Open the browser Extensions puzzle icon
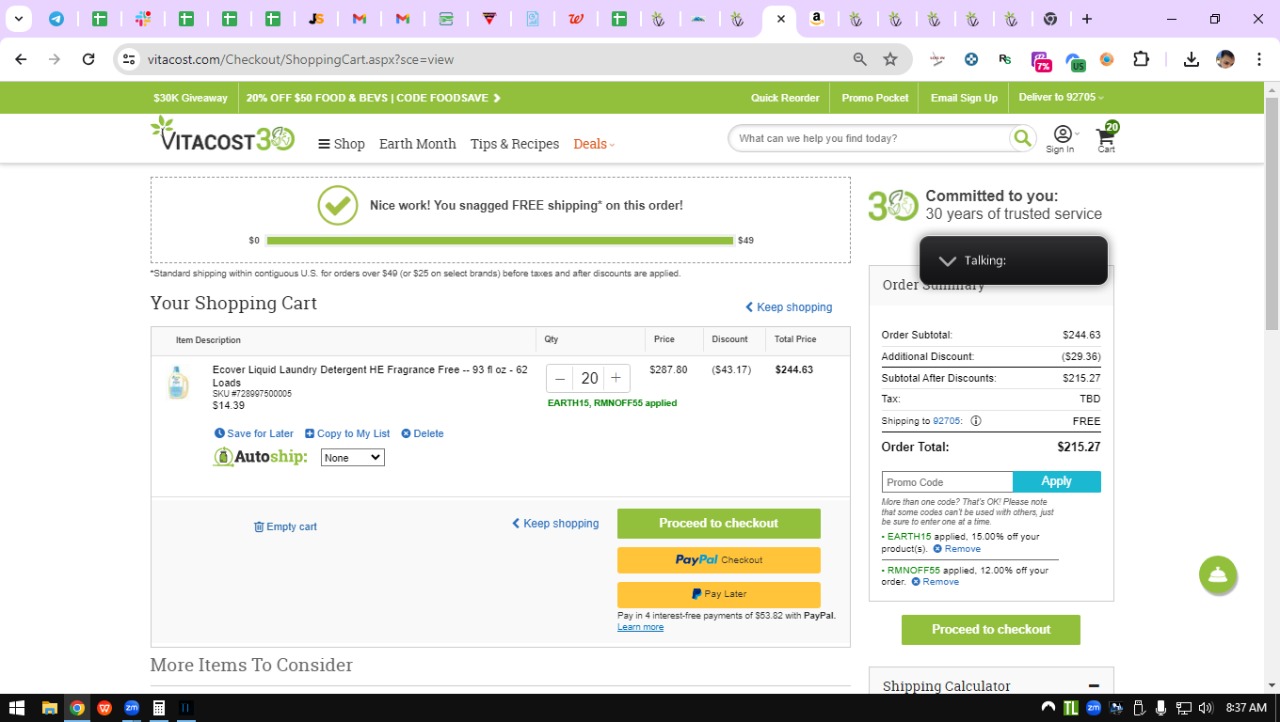This screenshot has height=722, width=1280. point(1141,59)
